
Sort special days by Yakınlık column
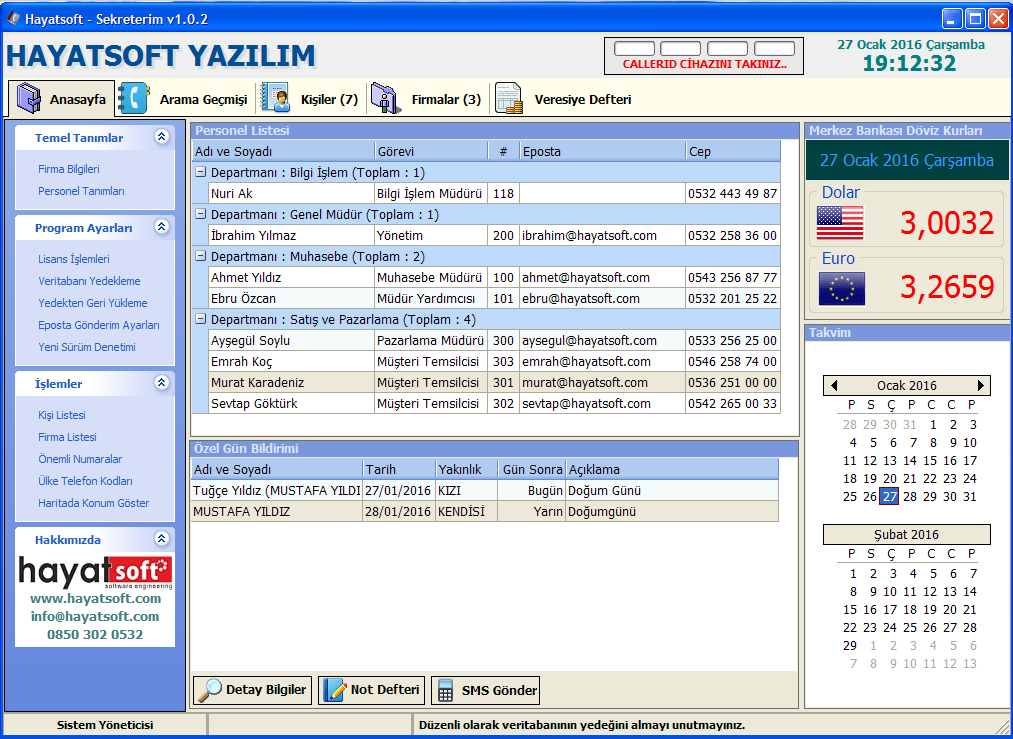click(x=466, y=470)
